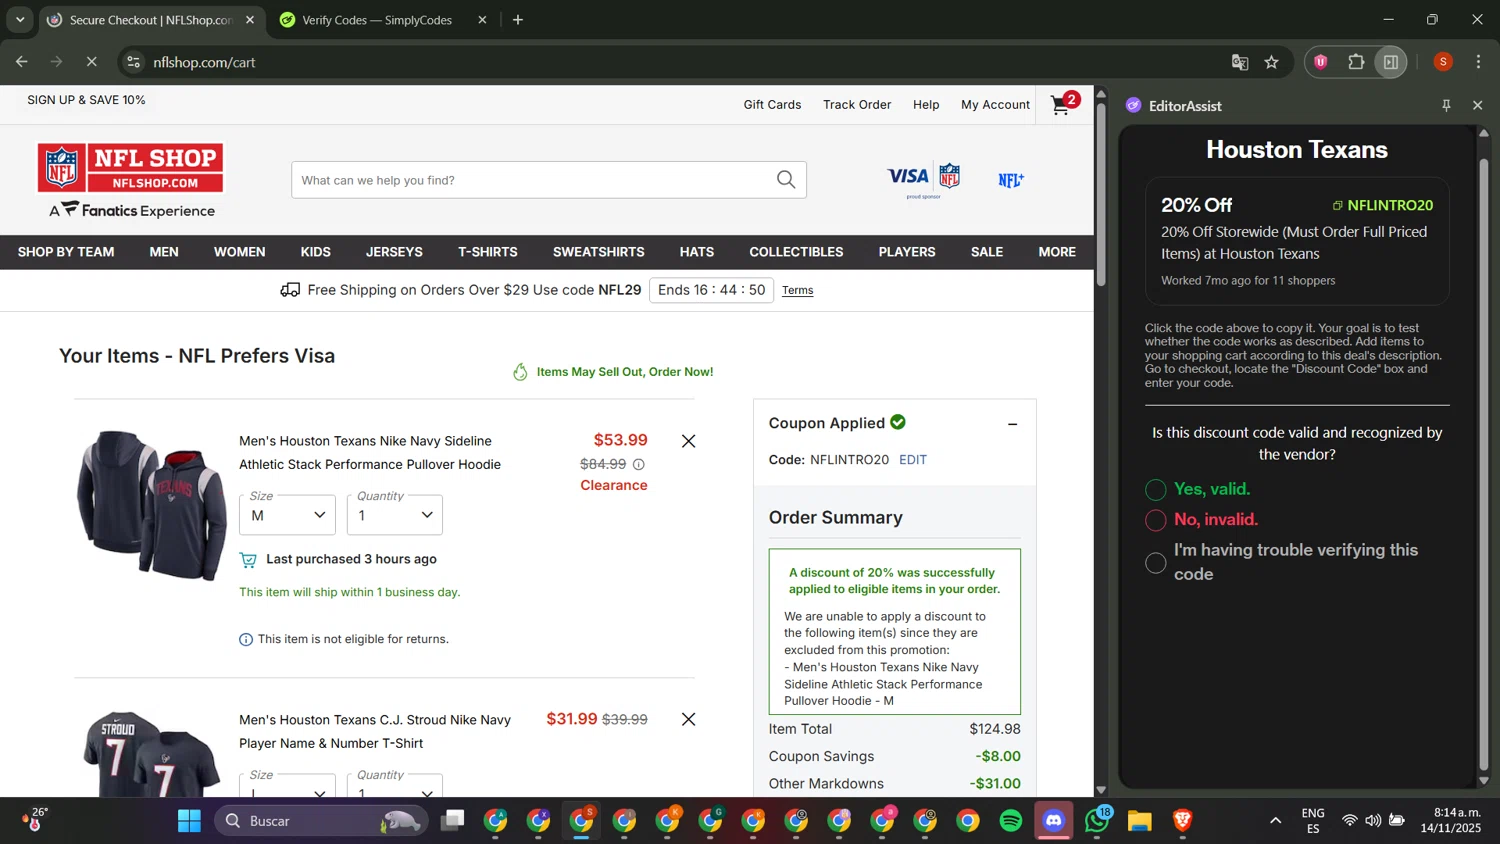
Task: Select 'I'm having trouble verifying this code'
Action: (1155, 562)
